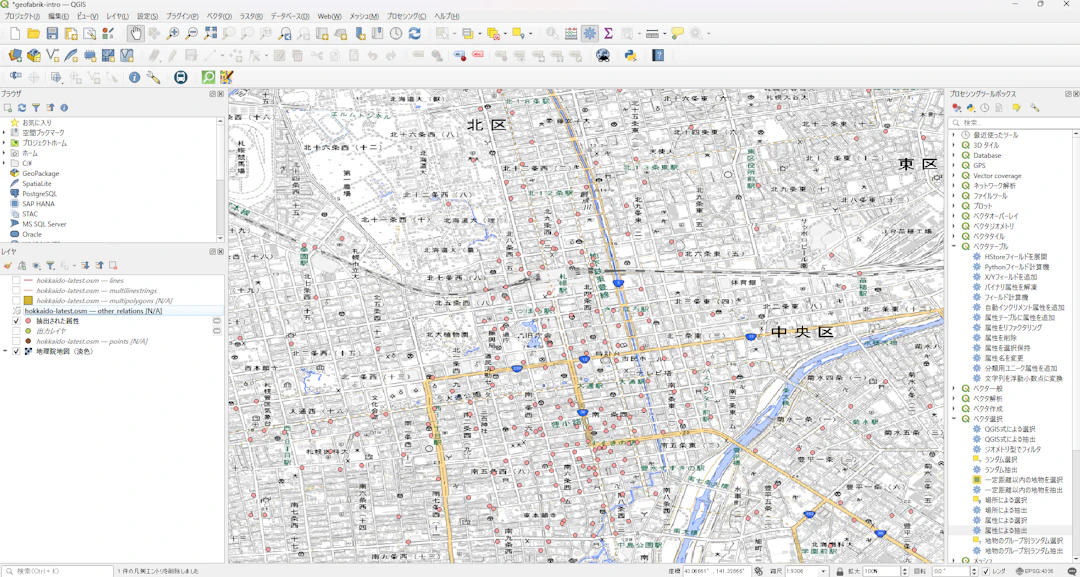Toggle visibility of hokkaido-latest.osm points layer
Image resolution: width=1080 pixels, height=577 pixels.
17,342
